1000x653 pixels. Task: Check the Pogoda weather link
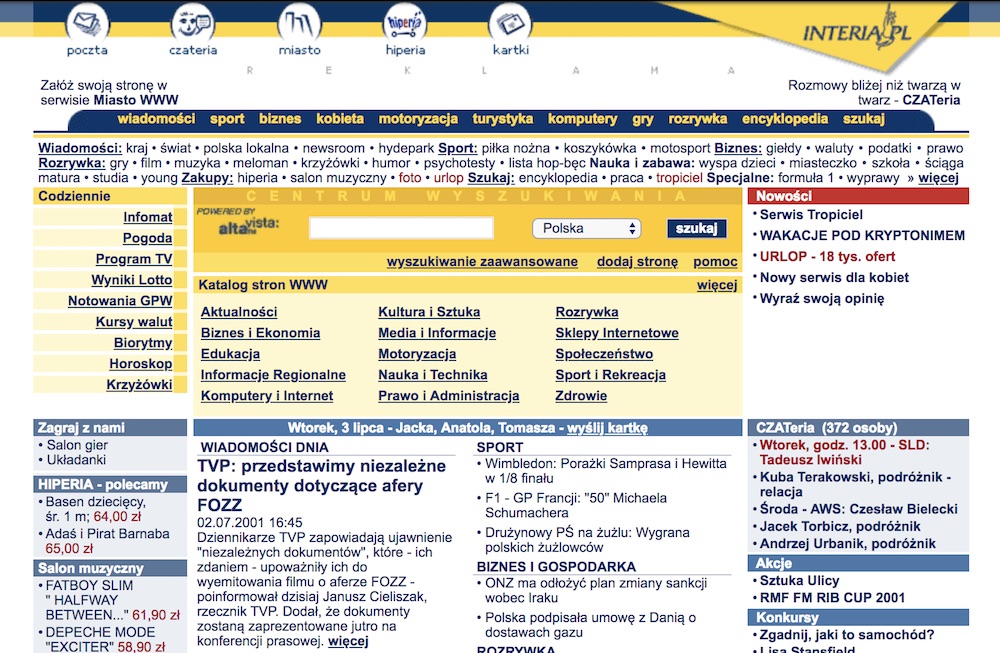click(147, 238)
